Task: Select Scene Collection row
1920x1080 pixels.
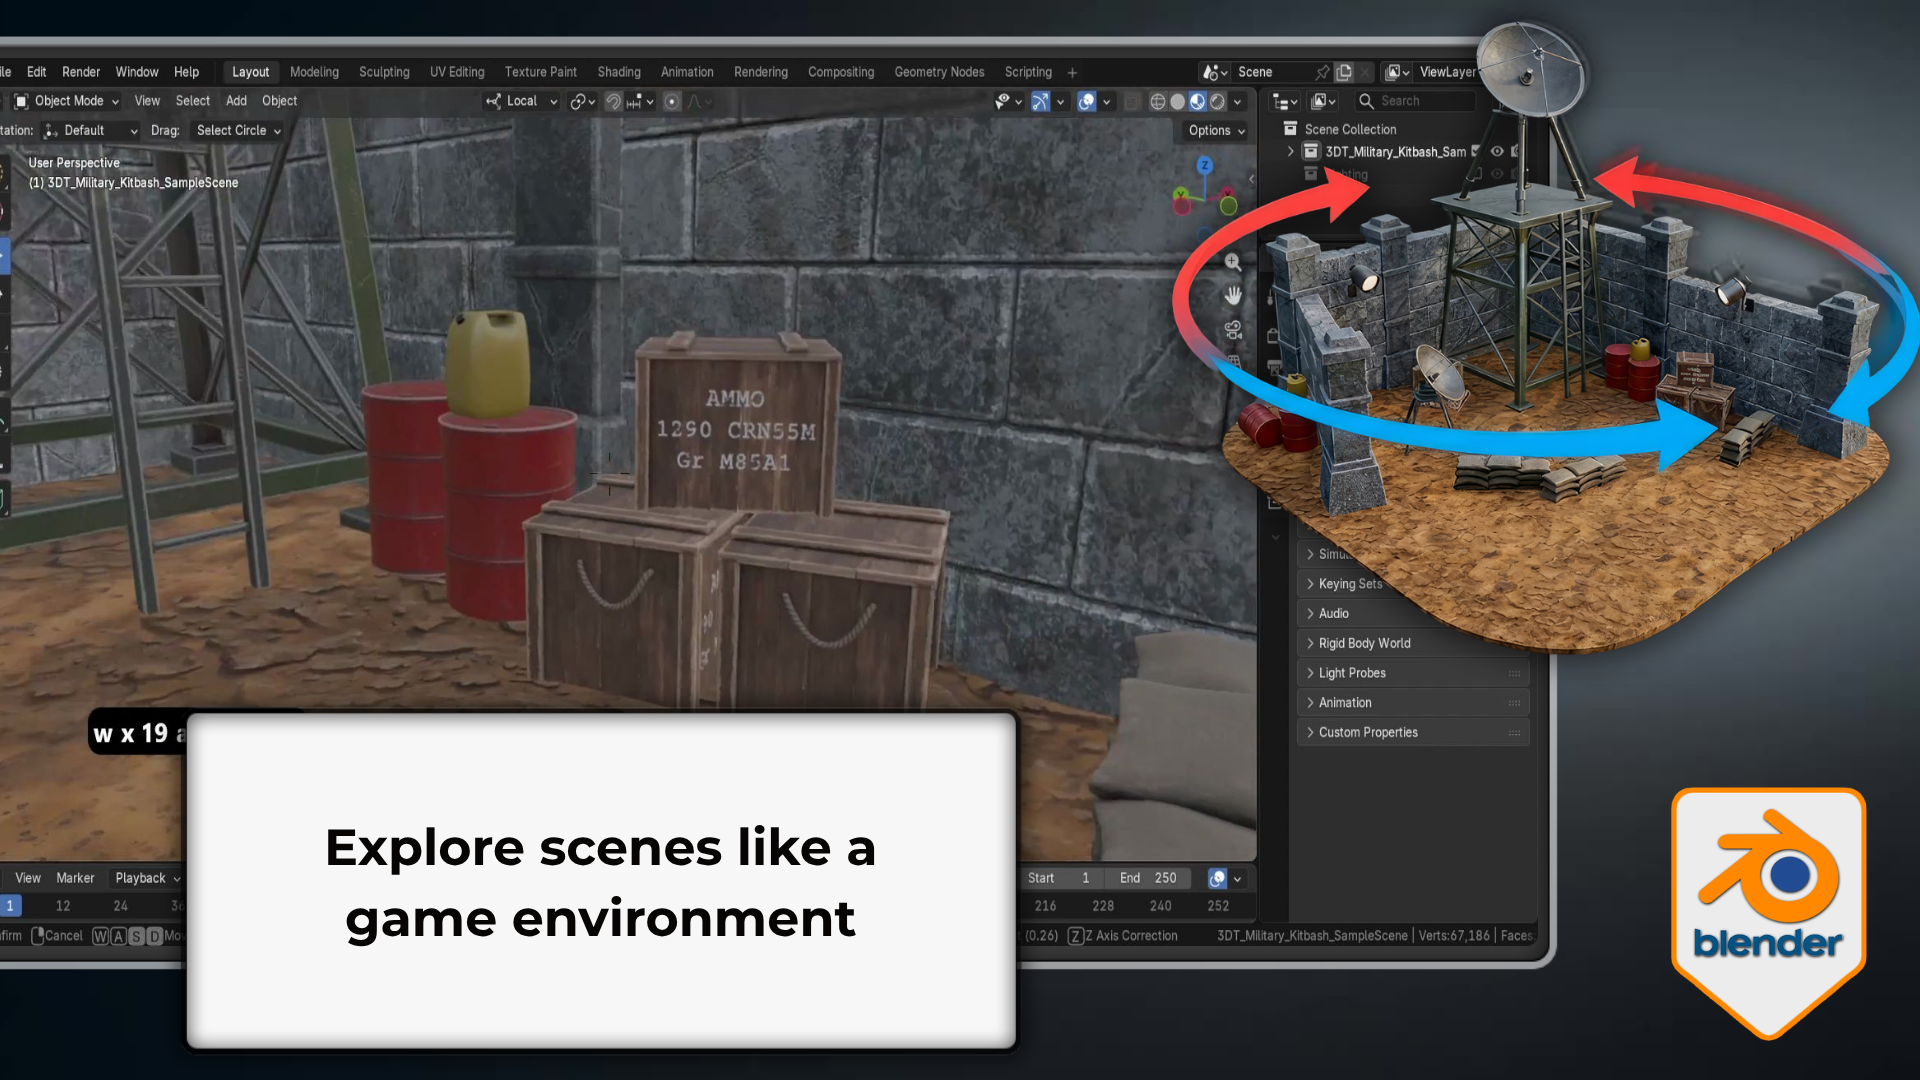Action: [1350, 129]
